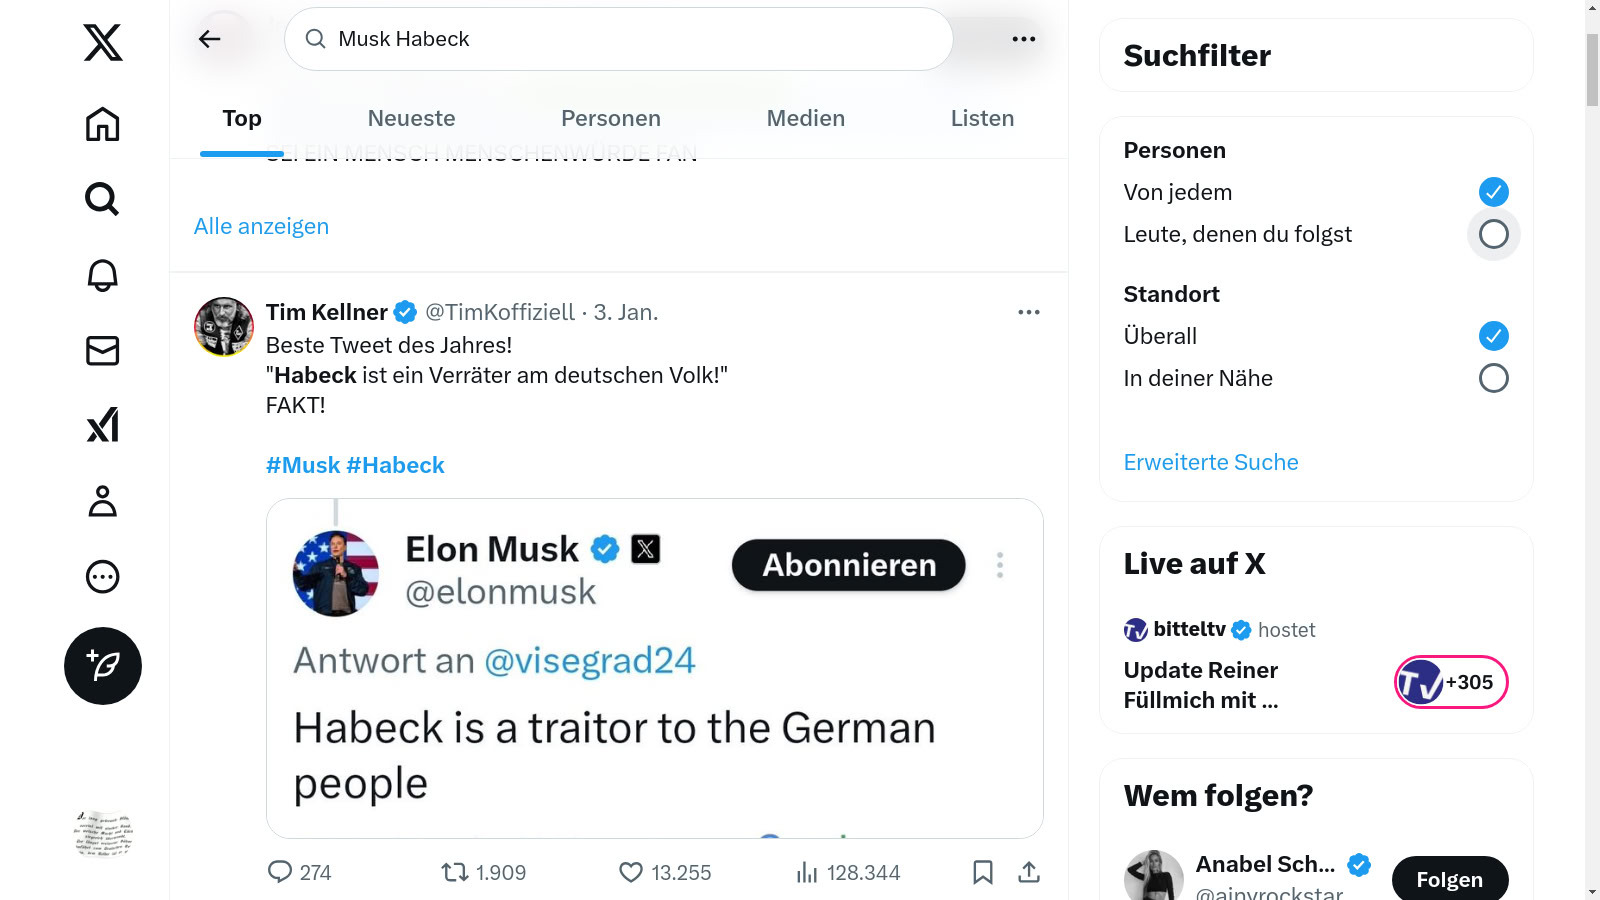
Task: Like Tim Kellner's tweet with 13.255 likes
Action: [631, 873]
